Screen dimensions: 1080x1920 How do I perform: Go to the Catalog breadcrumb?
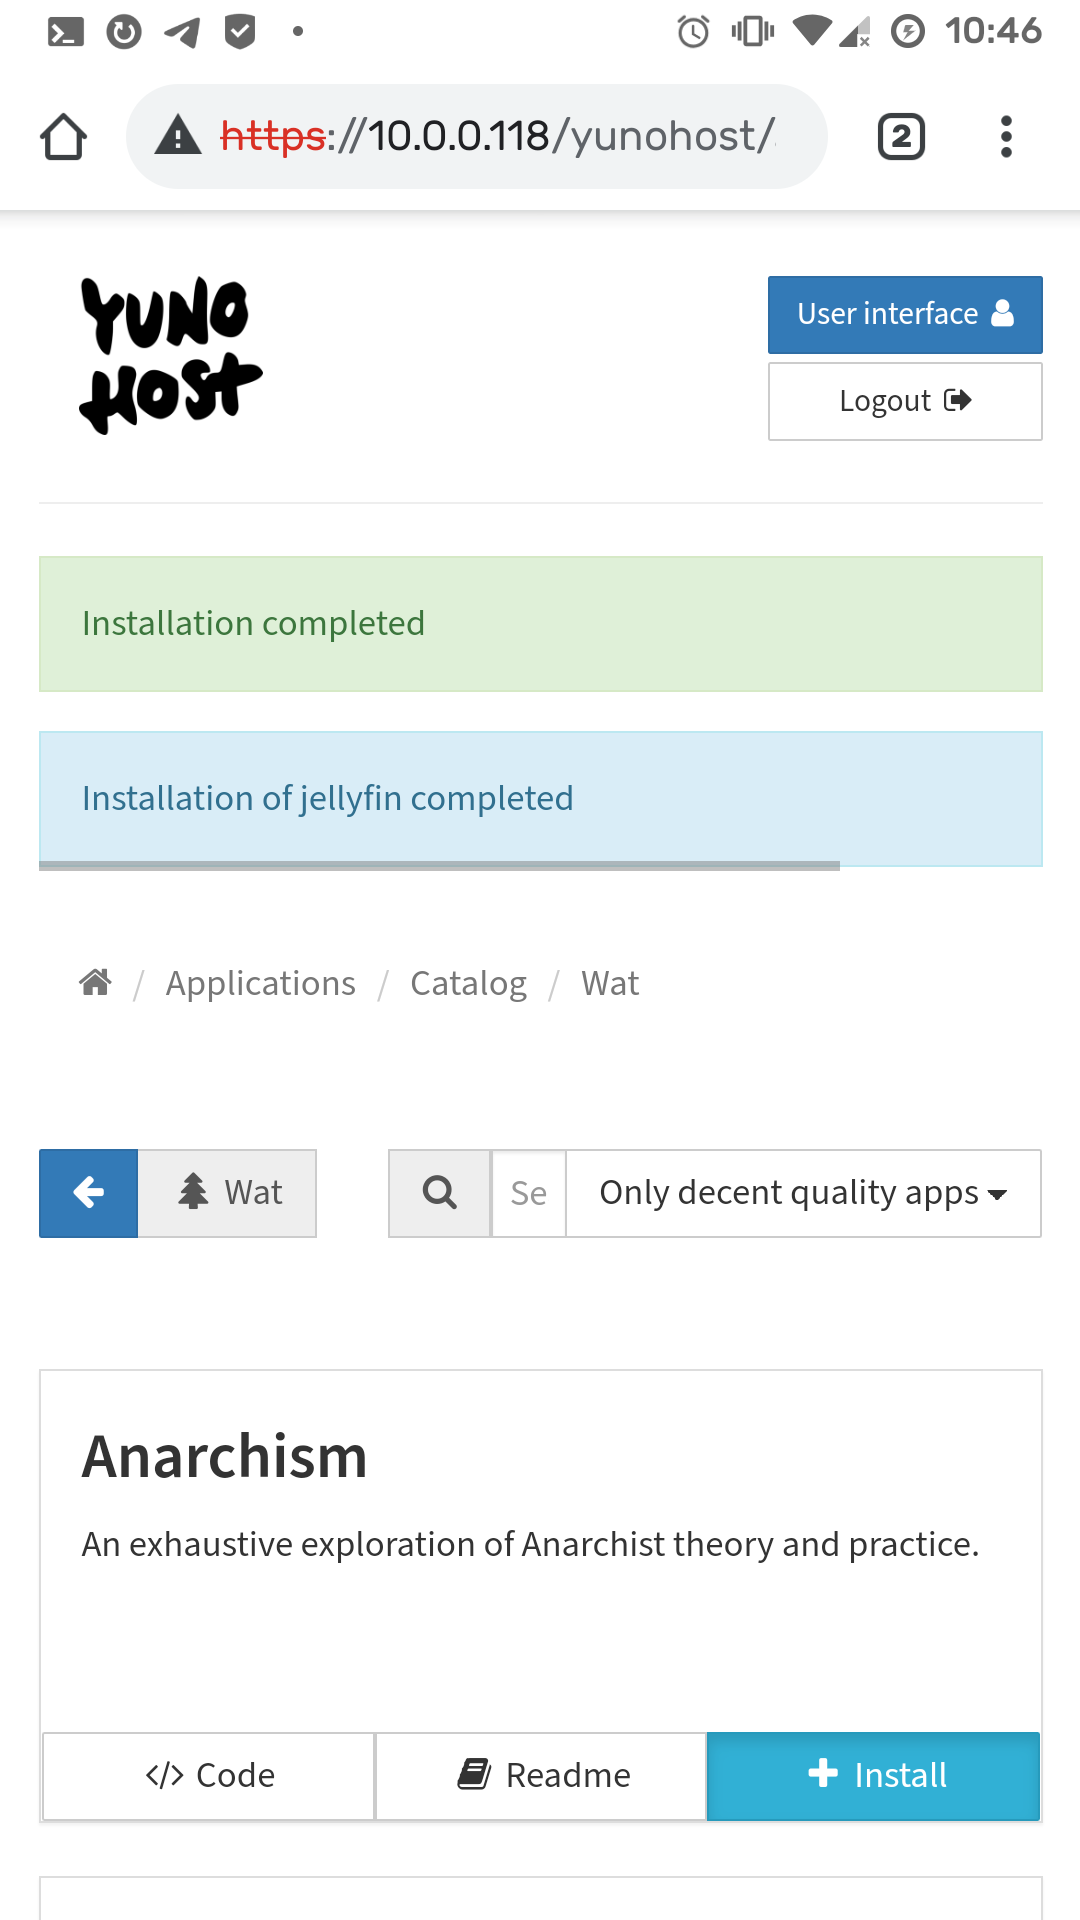(x=468, y=984)
